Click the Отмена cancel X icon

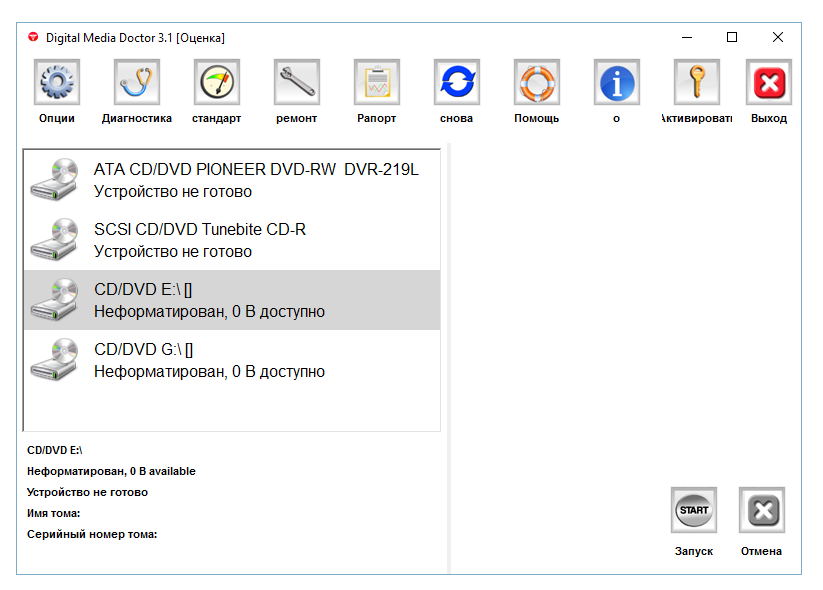tap(762, 510)
